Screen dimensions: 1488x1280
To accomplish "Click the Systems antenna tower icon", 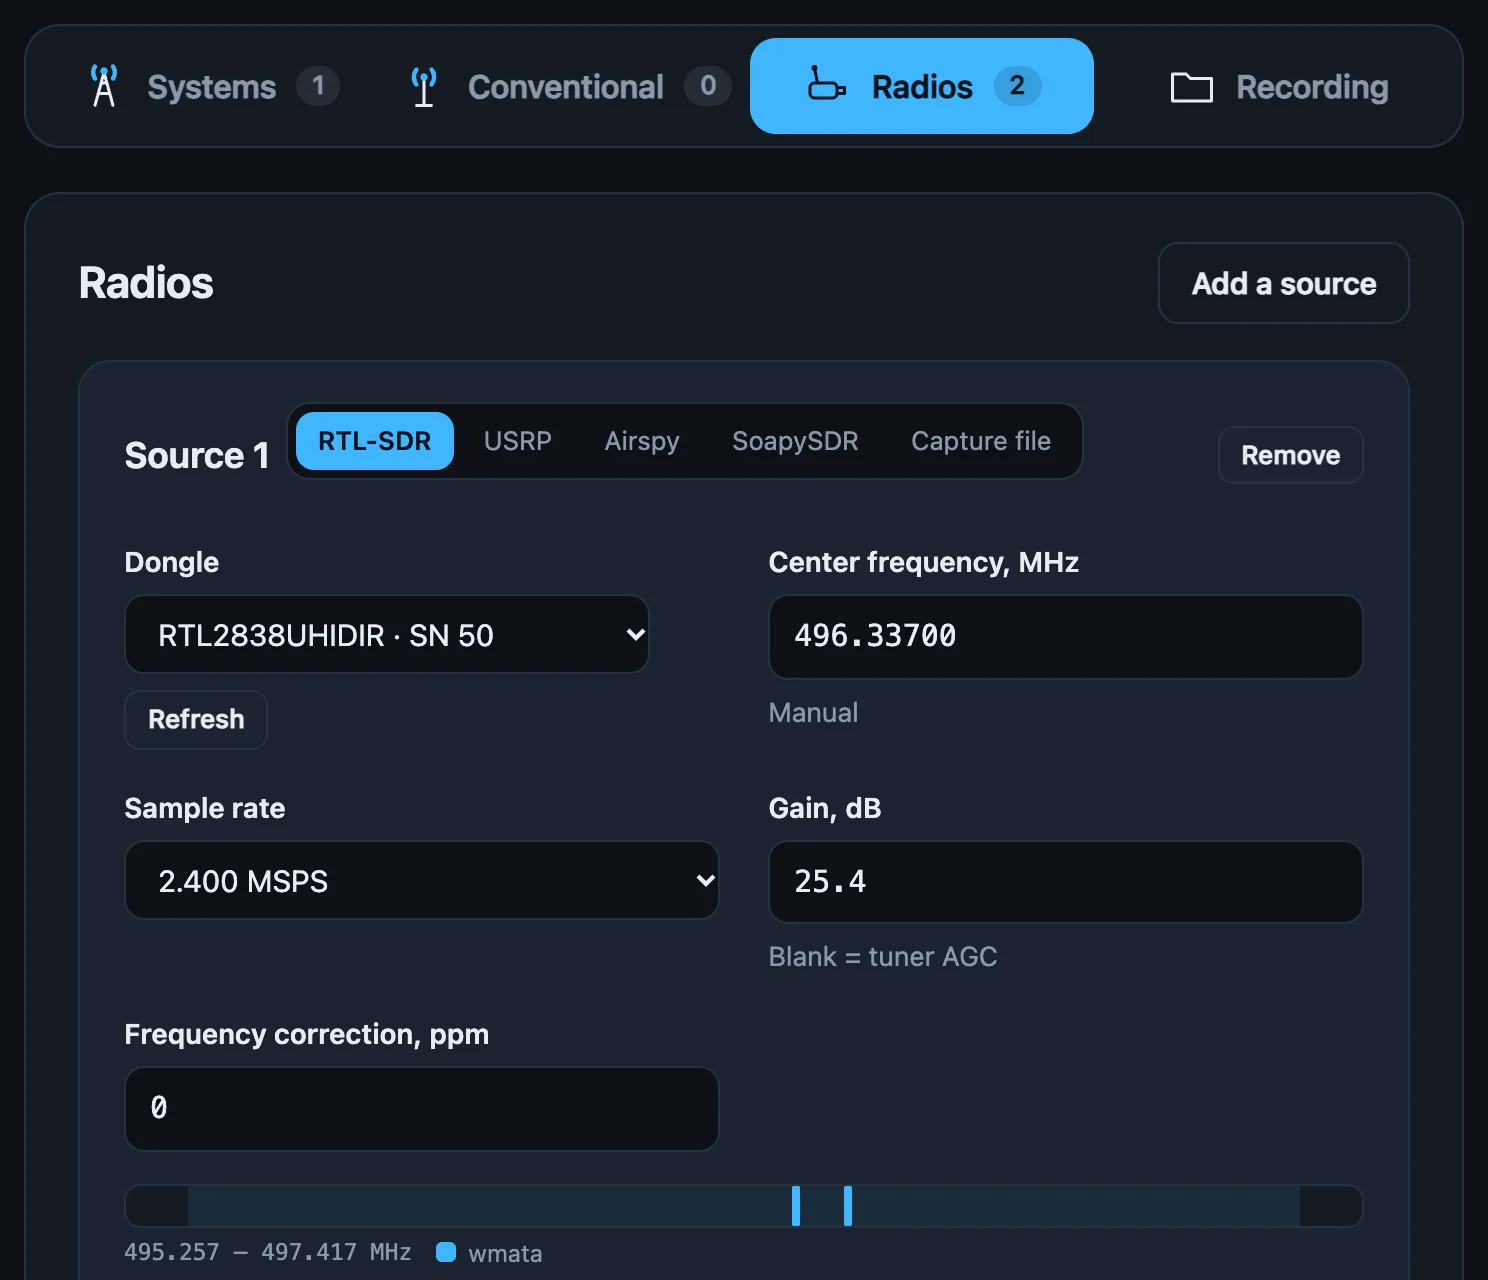I will [104, 86].
